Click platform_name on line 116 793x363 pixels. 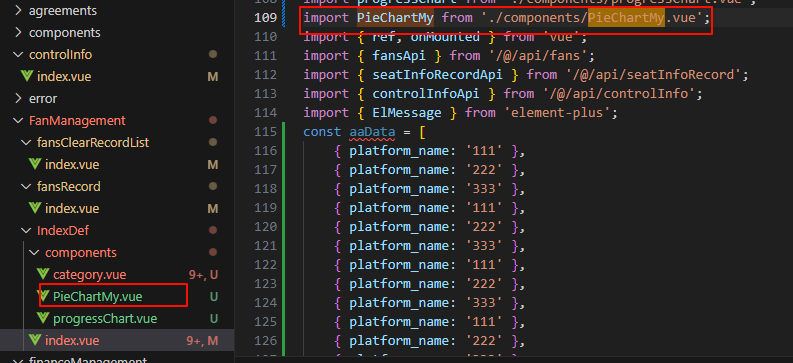[x=399, y=151]
